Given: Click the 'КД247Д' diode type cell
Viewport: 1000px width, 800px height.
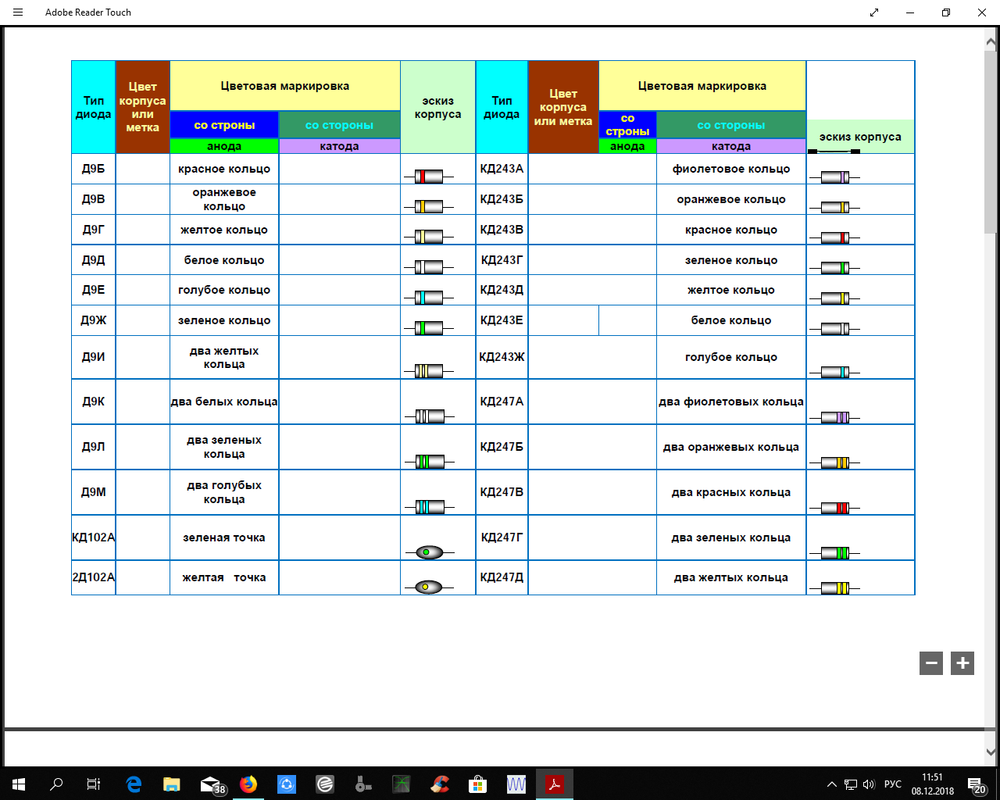Looking at the screenshot, I should (501, 577).
